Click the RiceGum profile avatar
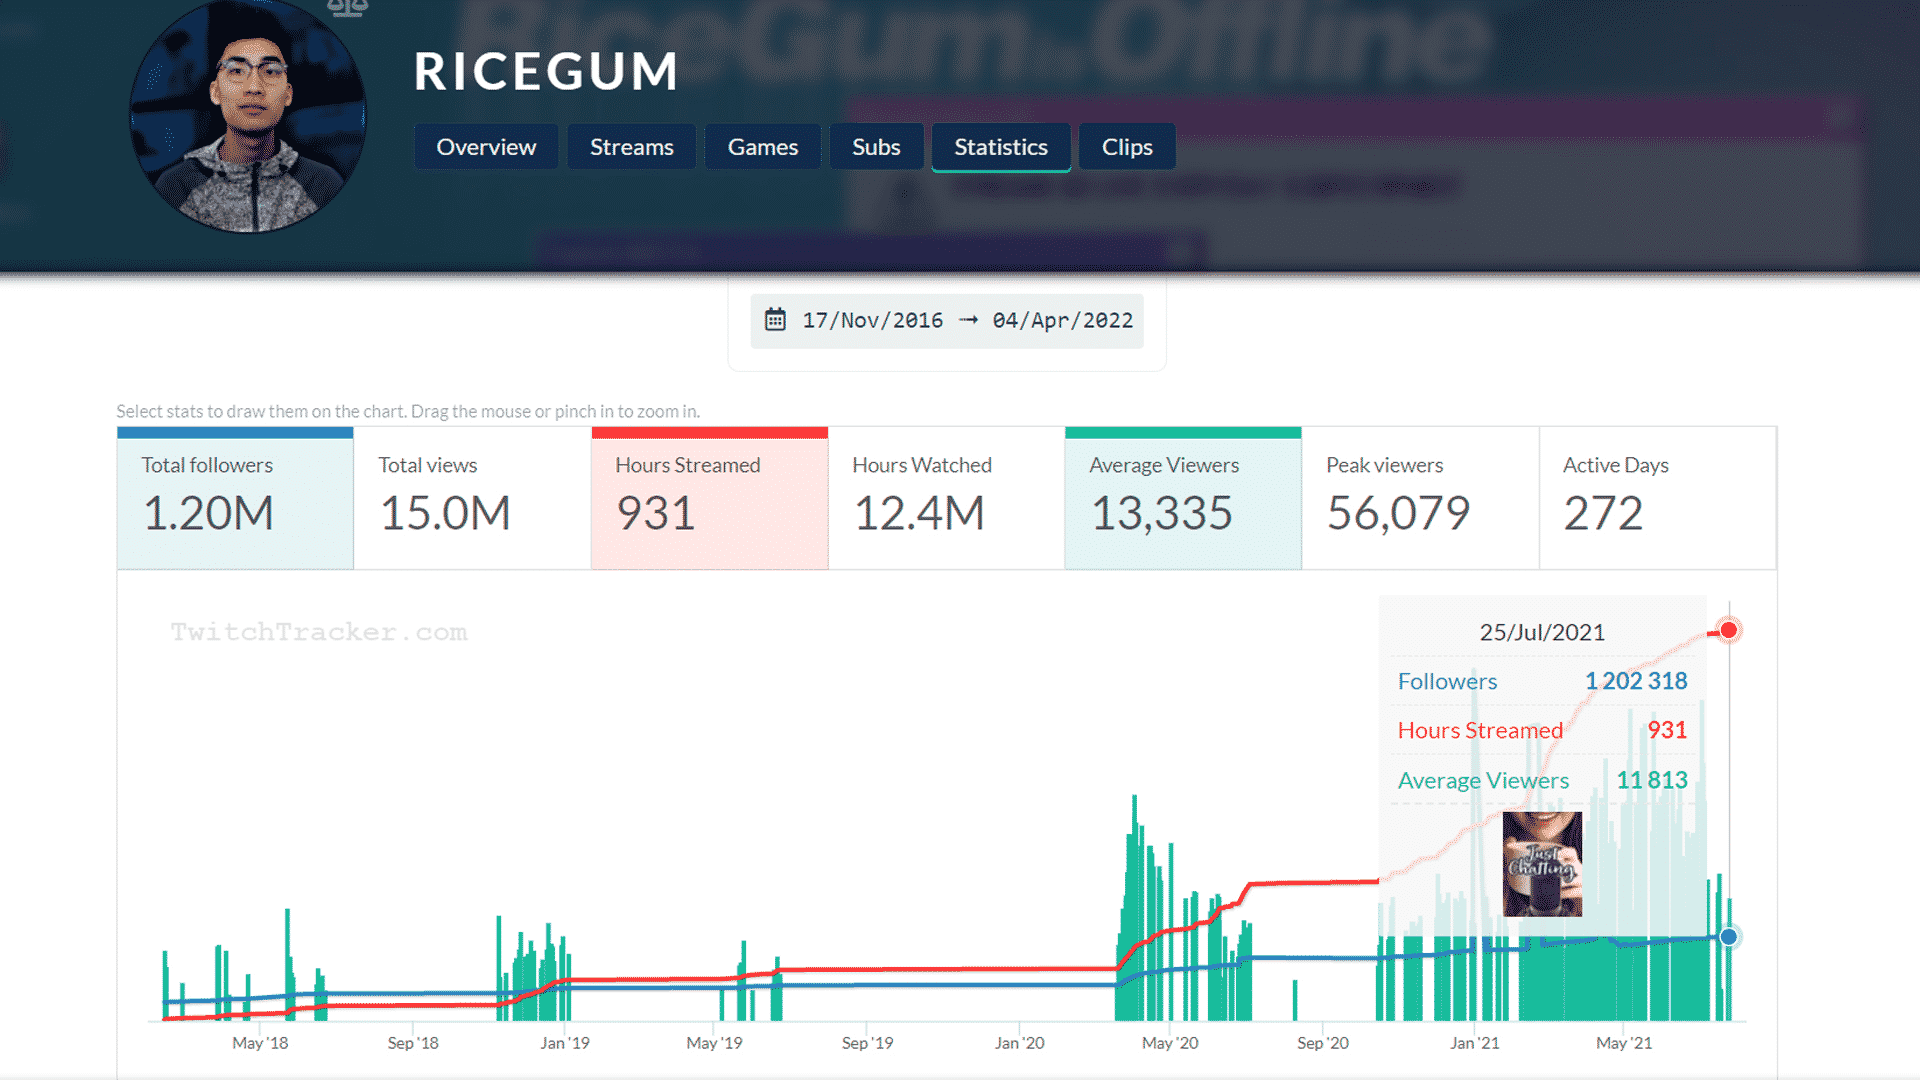The image size is (1920, 1080). (248, 118)
